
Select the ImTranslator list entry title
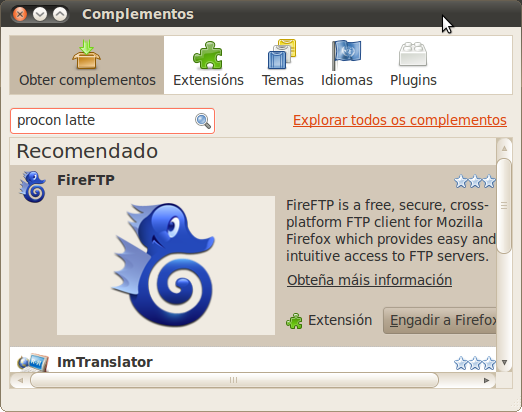coord(105,362)
